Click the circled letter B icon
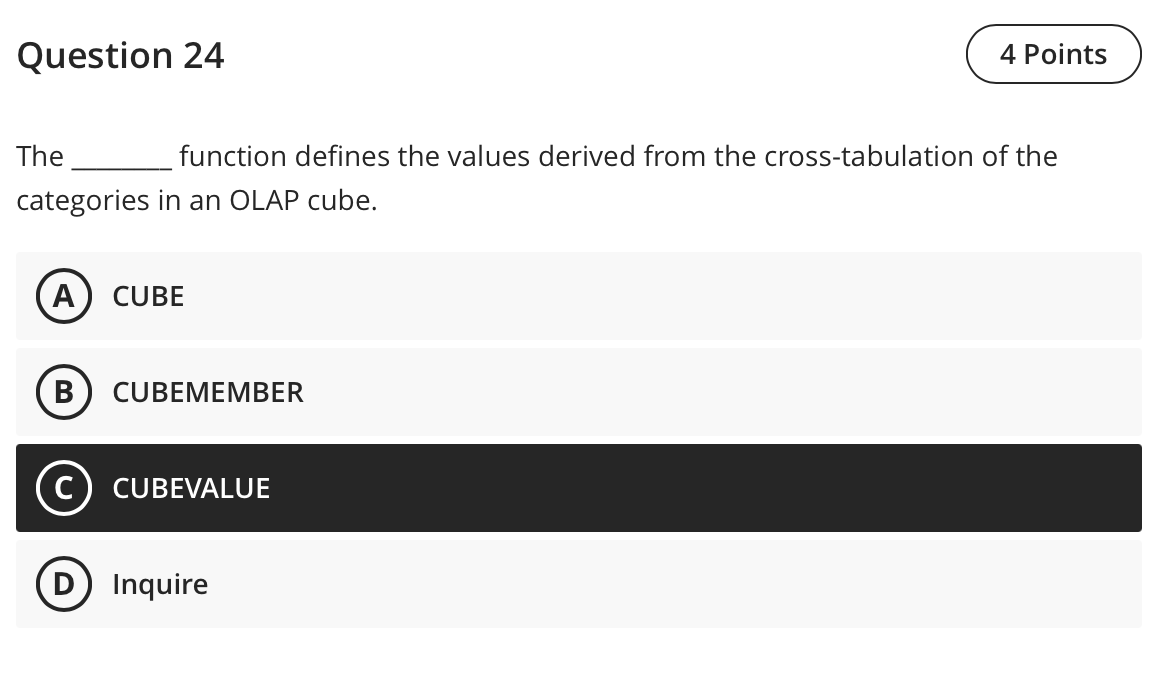Screen dimensions: 1176x692 (64, 392)
